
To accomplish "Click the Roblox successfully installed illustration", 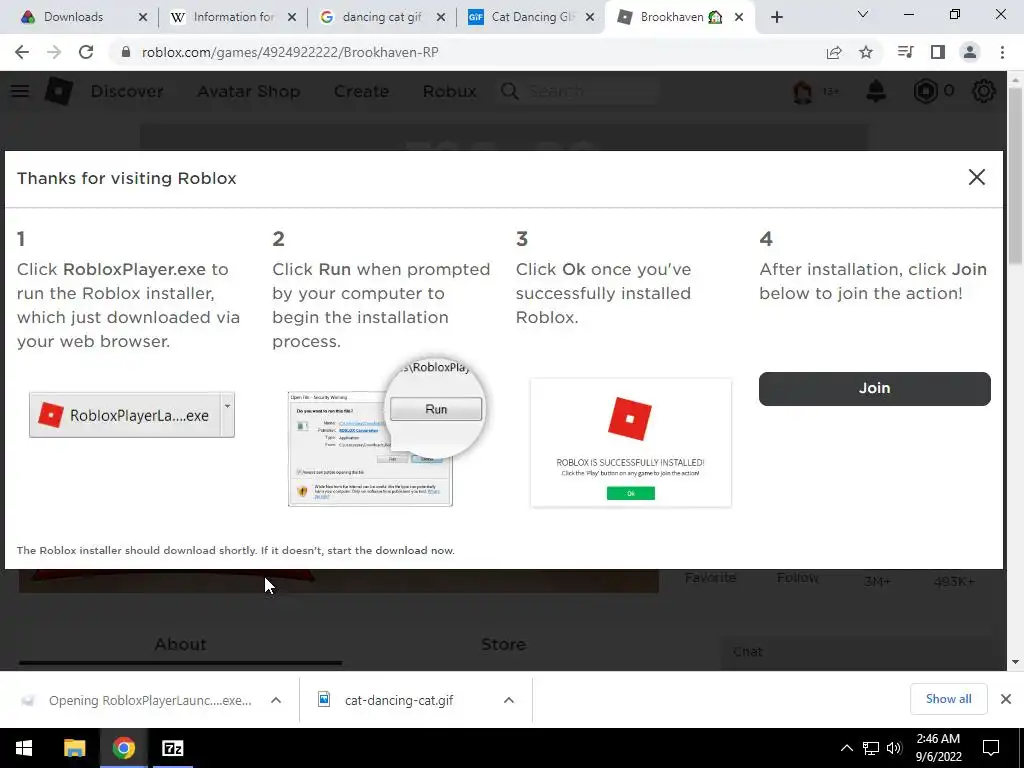I will click(x=631, y=443).
